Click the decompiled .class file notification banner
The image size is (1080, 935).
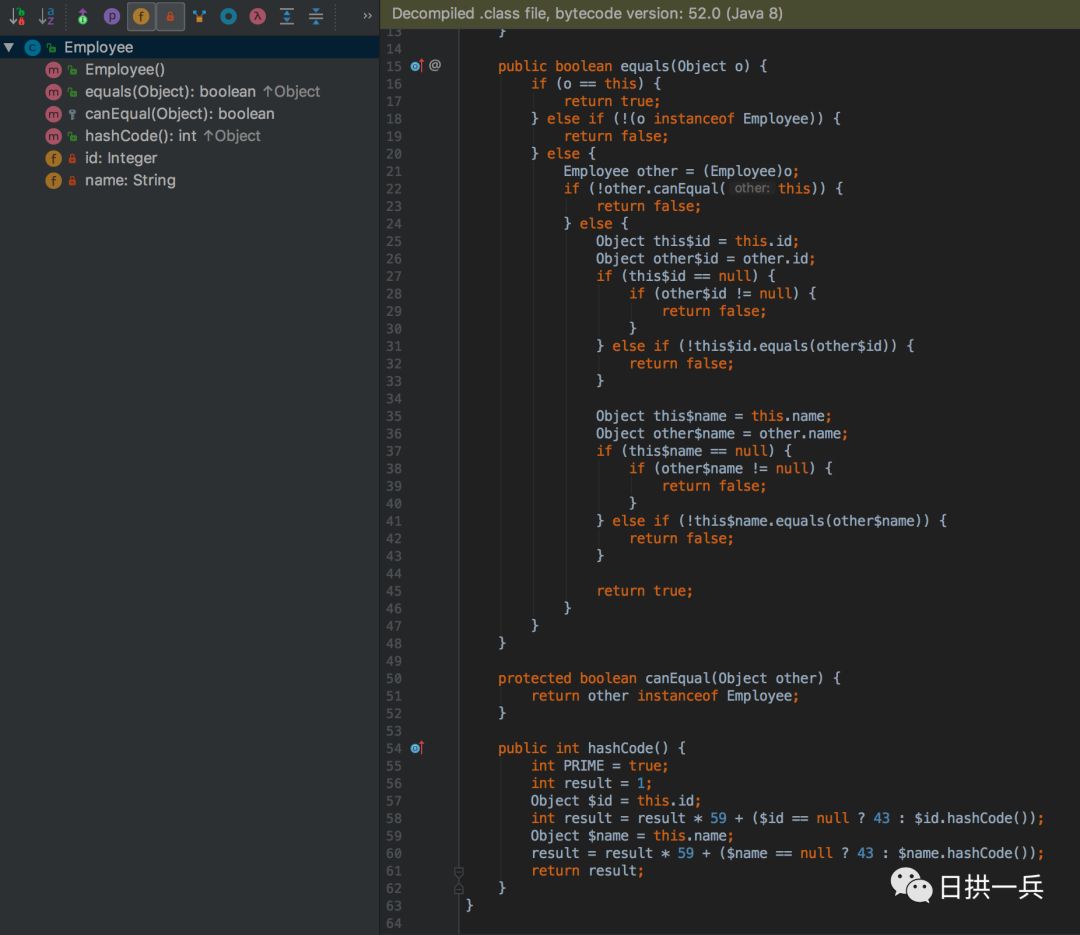click(730, 14)
